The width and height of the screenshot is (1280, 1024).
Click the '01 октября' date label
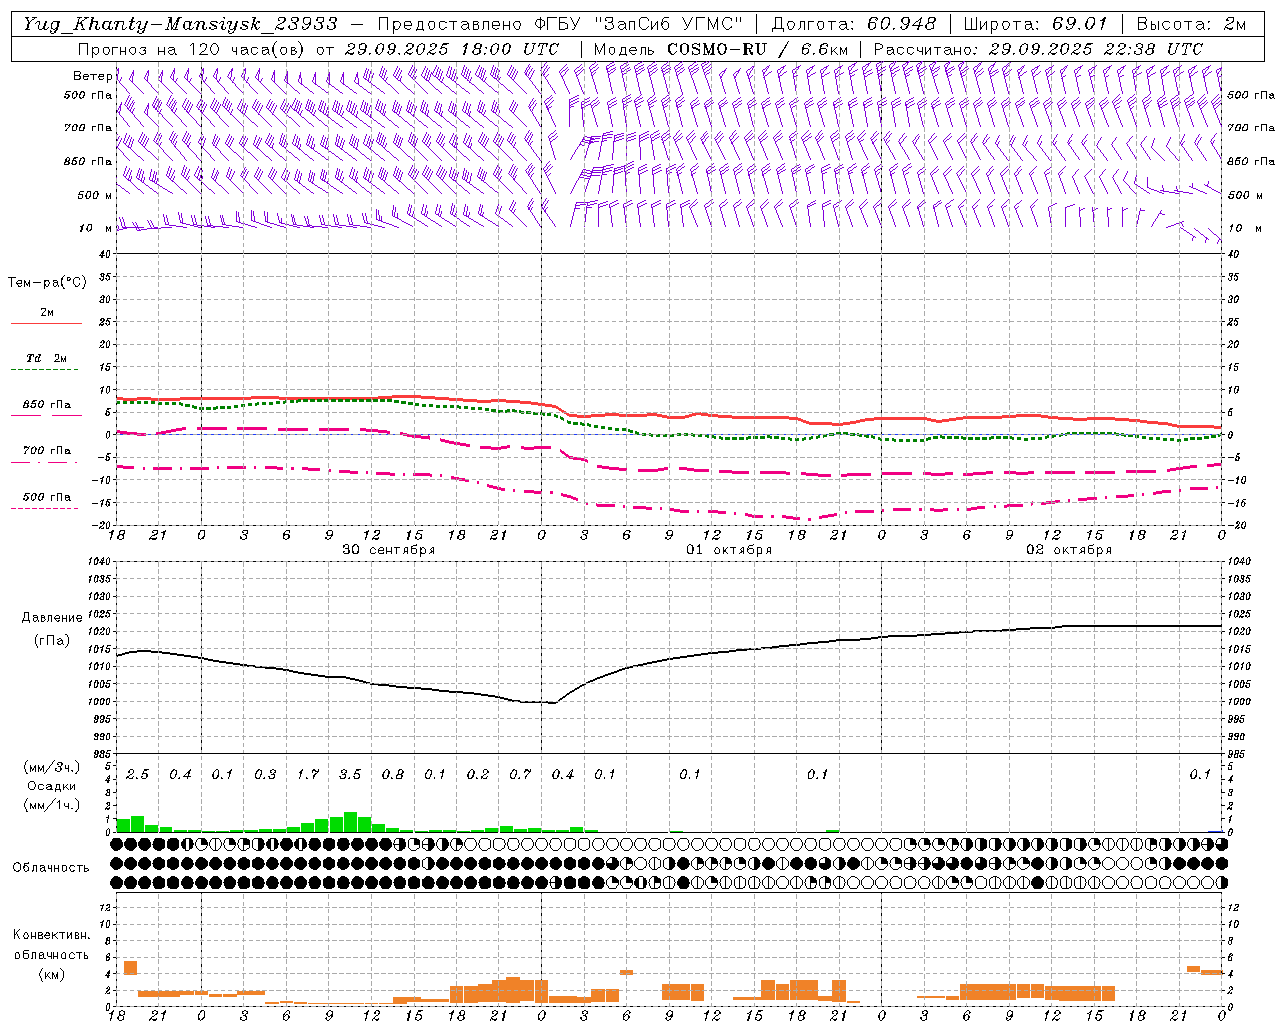[729, 550]
